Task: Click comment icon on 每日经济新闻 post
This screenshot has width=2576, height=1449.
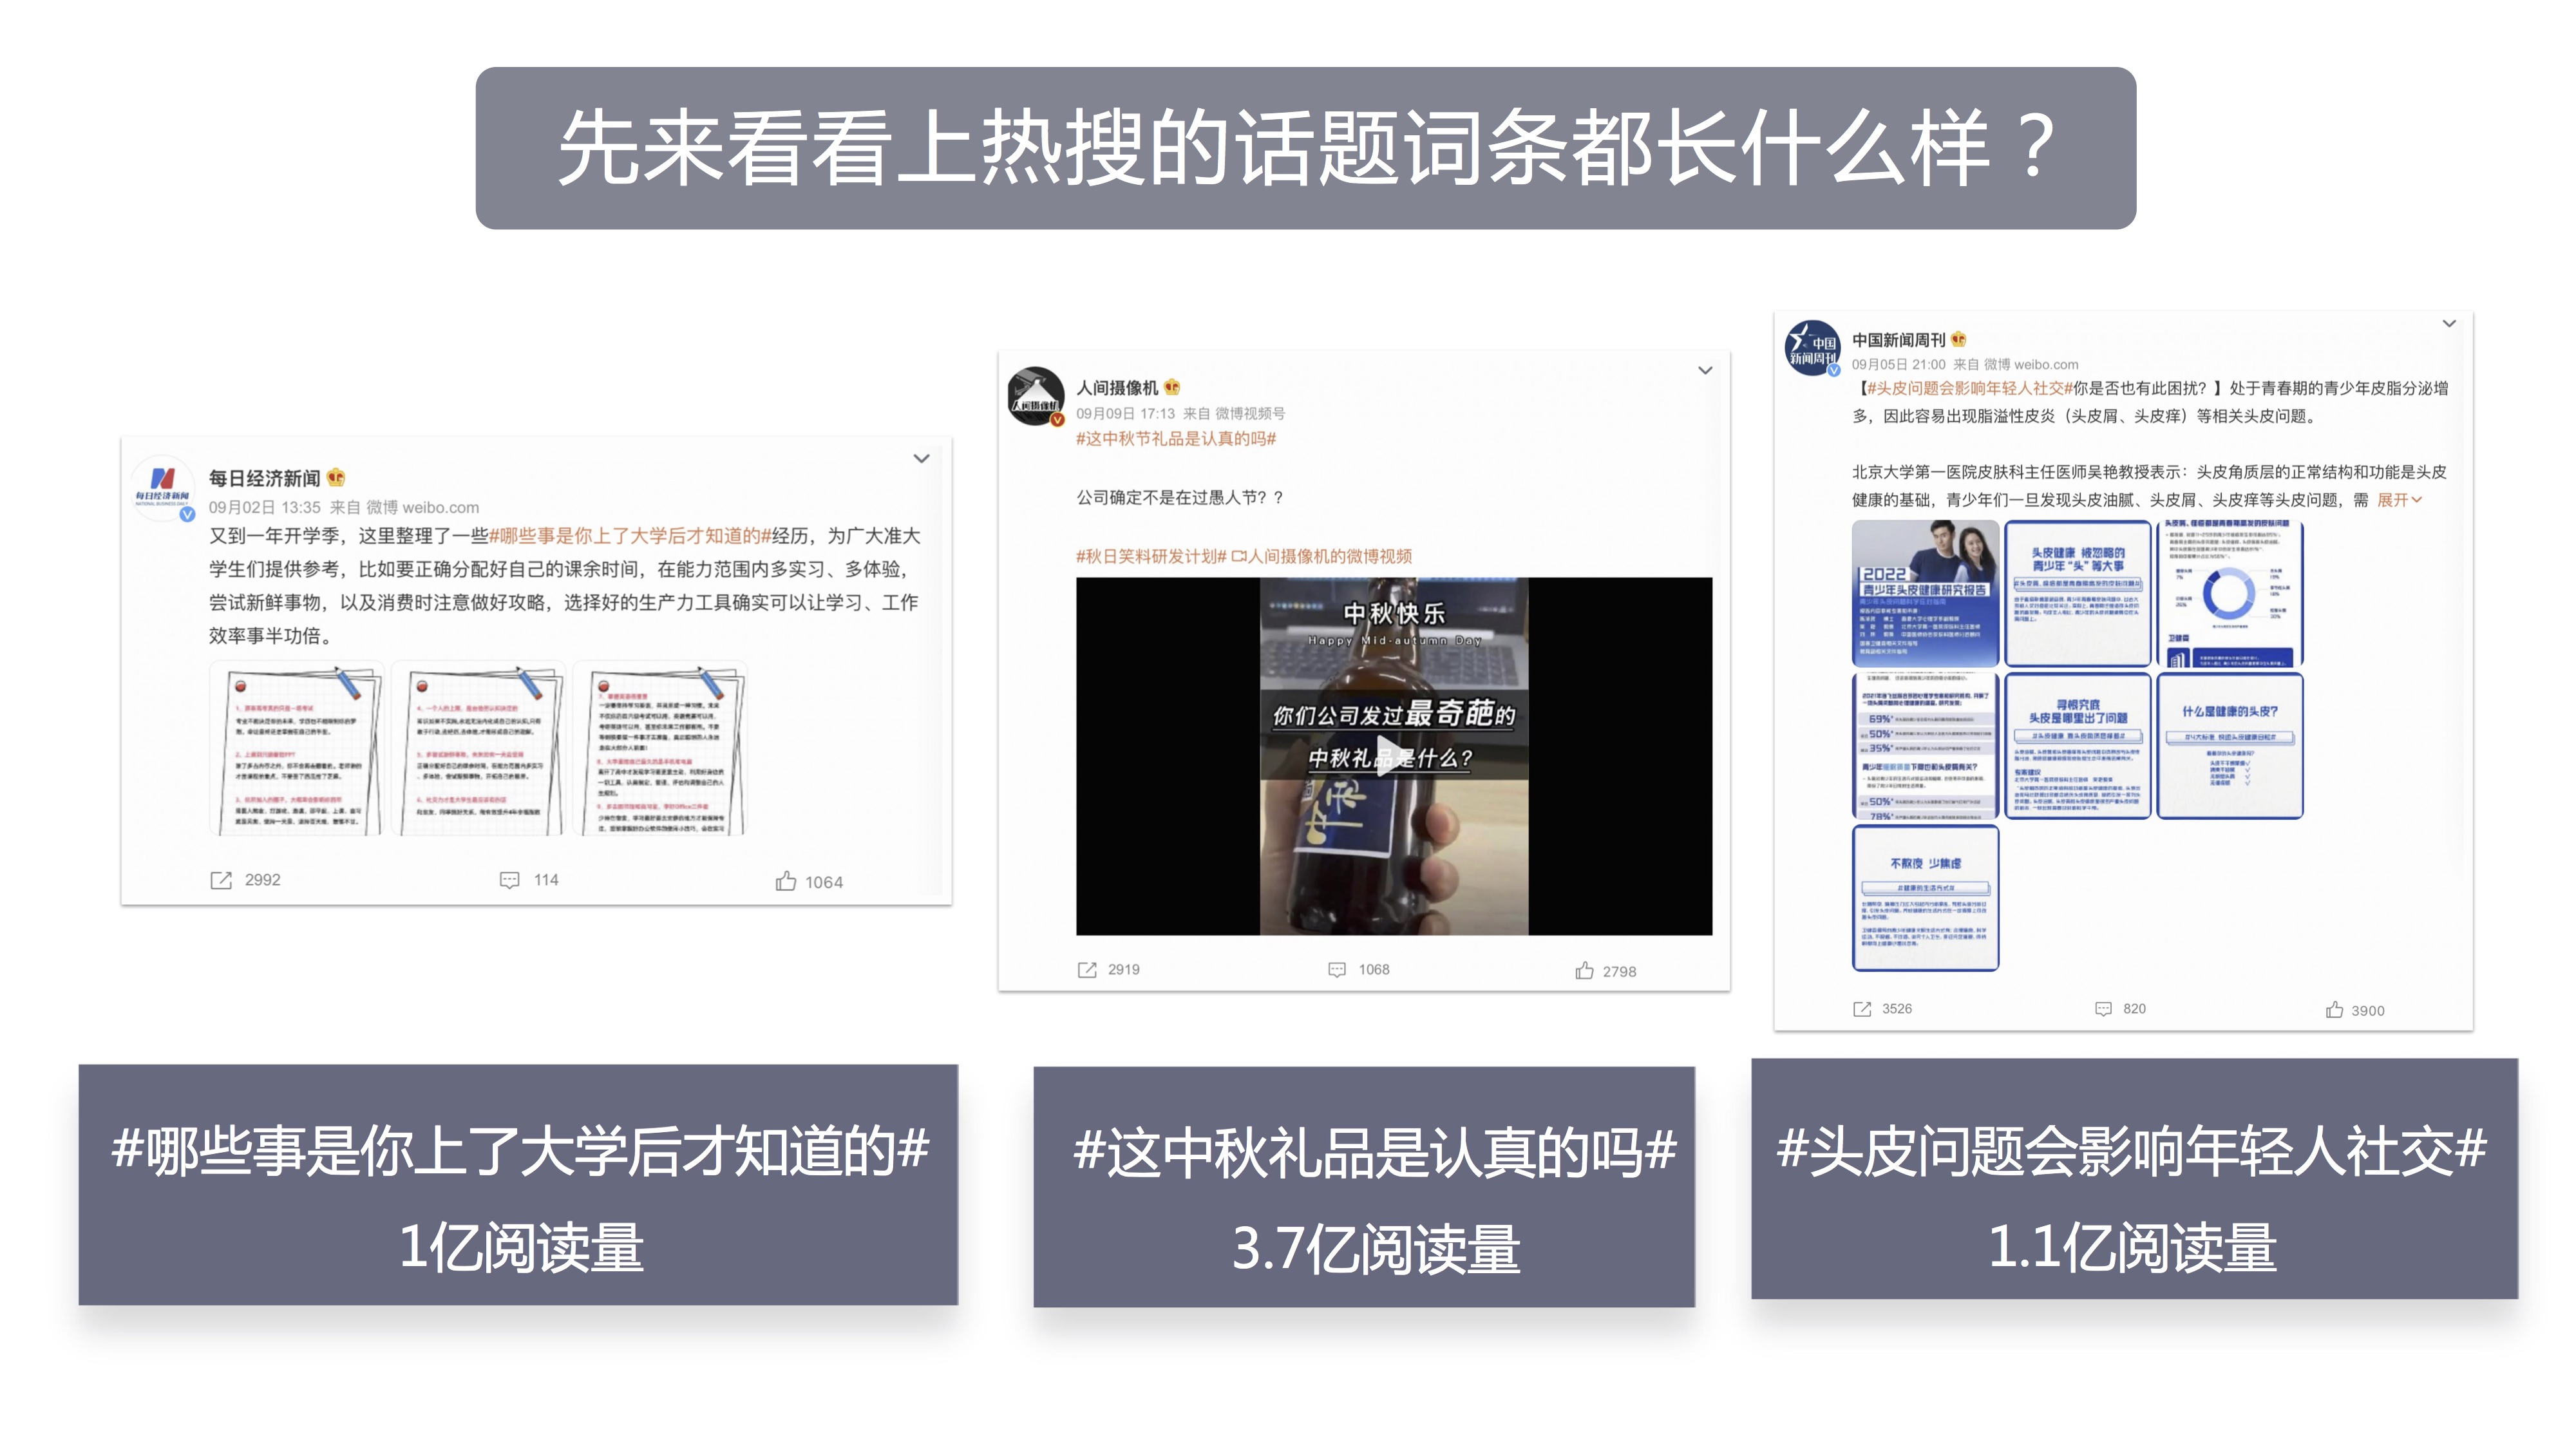Action: (x=509, y=880)
